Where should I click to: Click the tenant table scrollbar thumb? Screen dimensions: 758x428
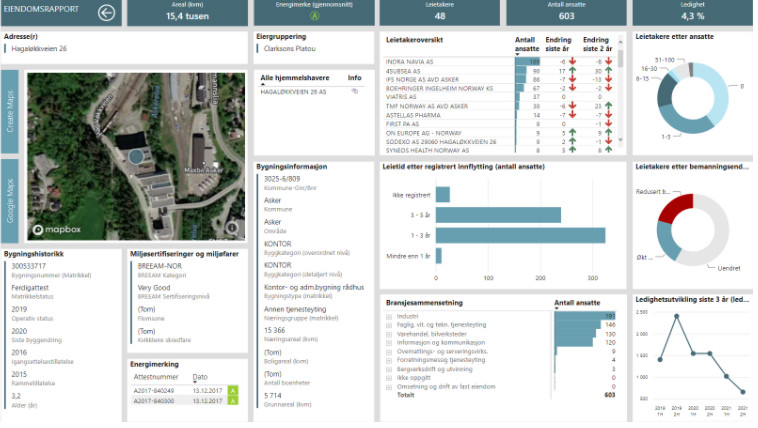coord(620,58)
